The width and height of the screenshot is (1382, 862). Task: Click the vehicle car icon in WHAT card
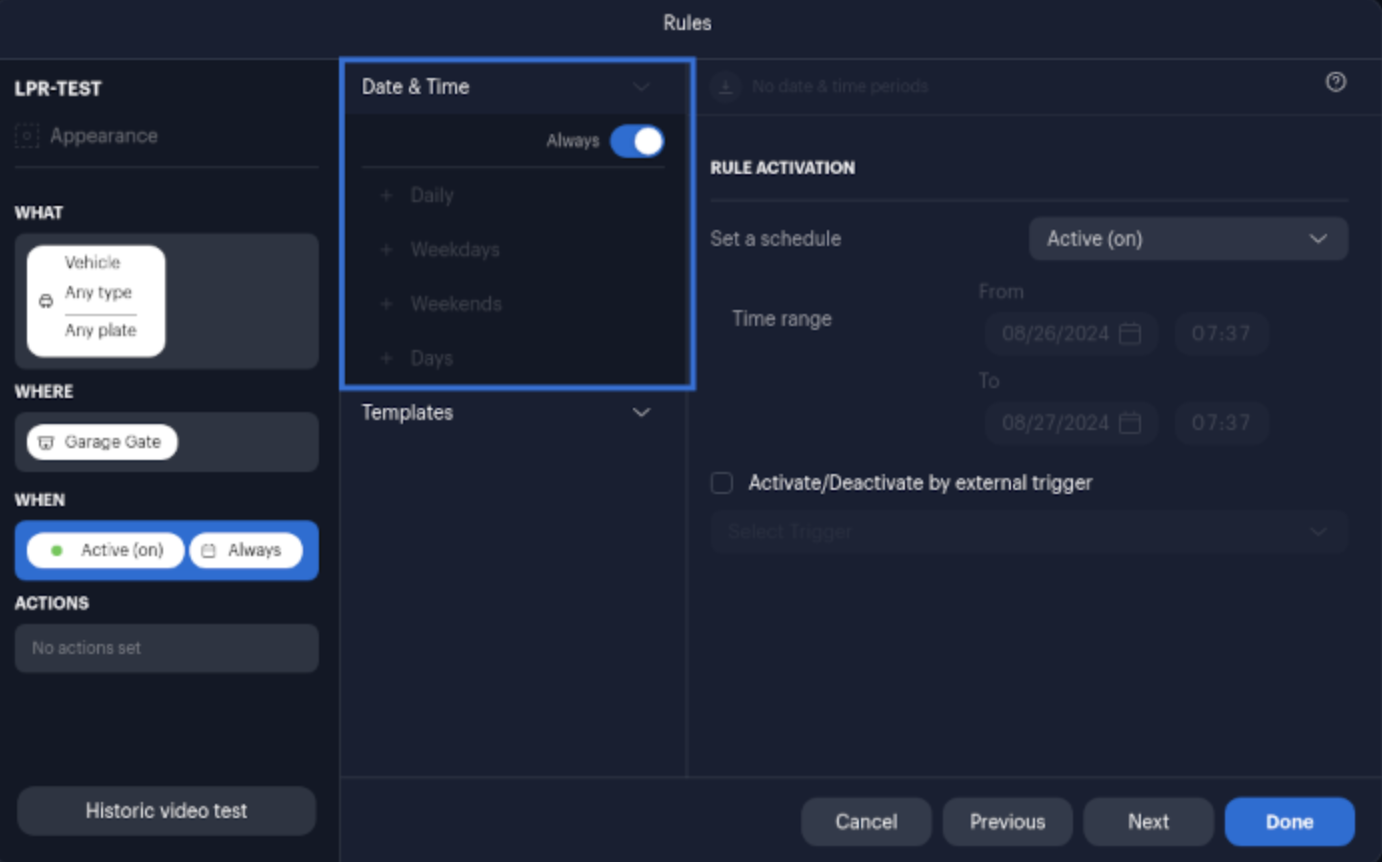[46, 301]
